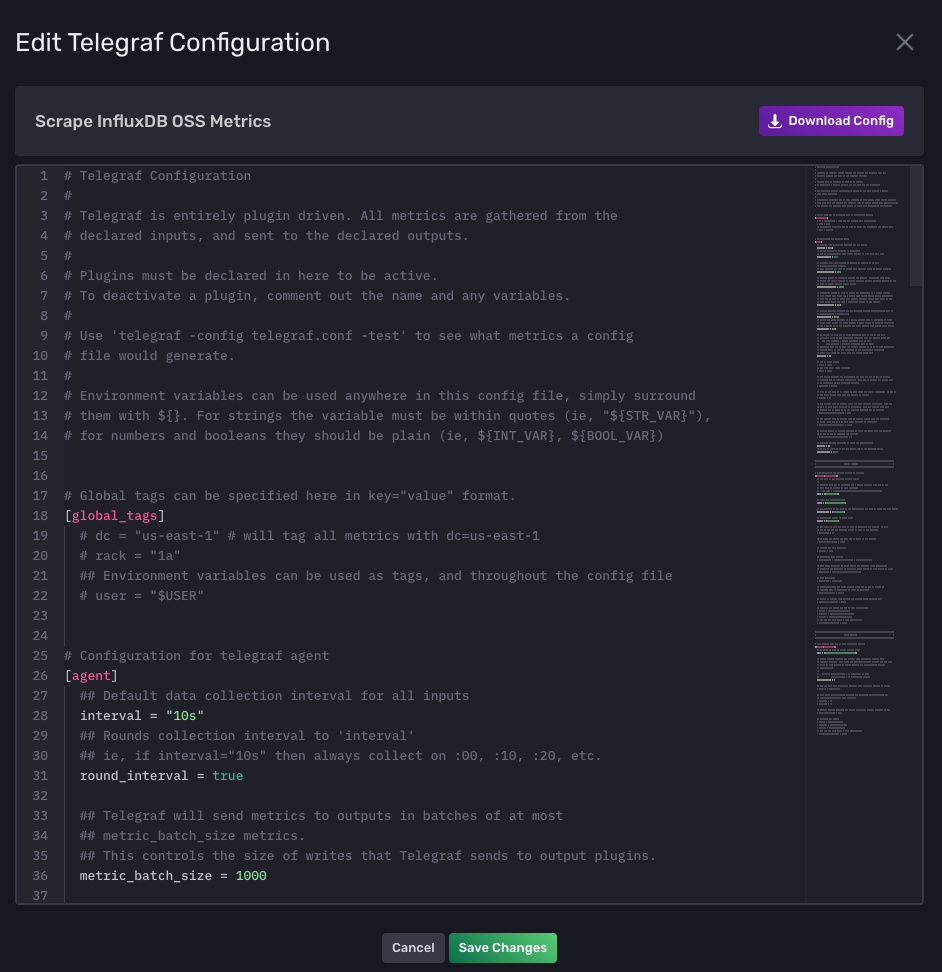
Task: Click the metric_batch_size value 1000
Action: coord(251,876)
